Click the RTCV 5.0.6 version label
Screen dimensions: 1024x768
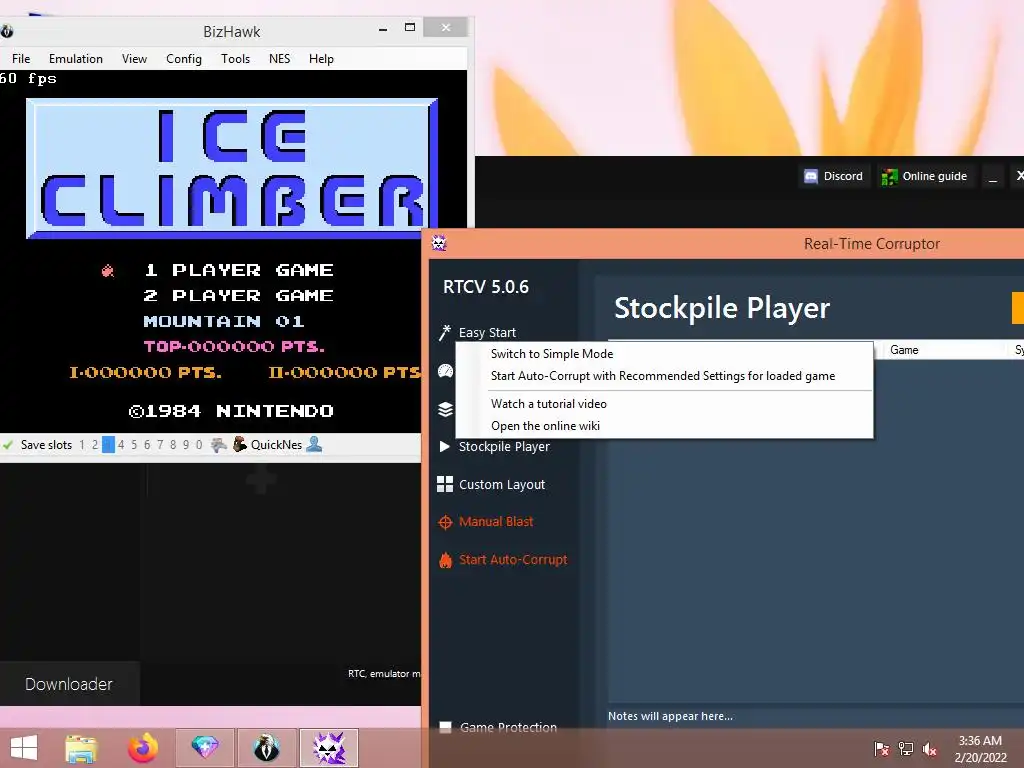pos(486,287)
